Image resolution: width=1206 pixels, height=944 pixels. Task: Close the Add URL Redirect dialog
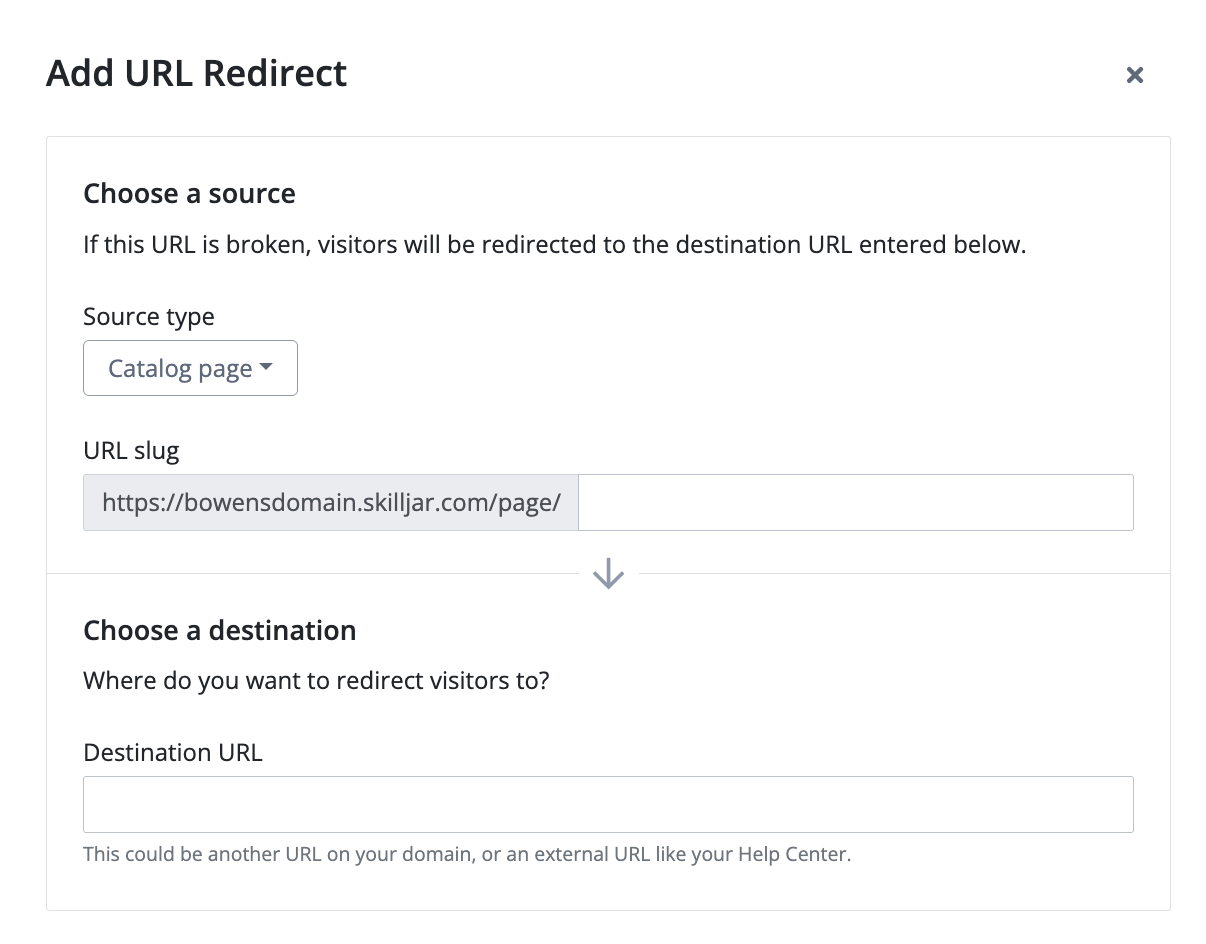point(1134,75)
